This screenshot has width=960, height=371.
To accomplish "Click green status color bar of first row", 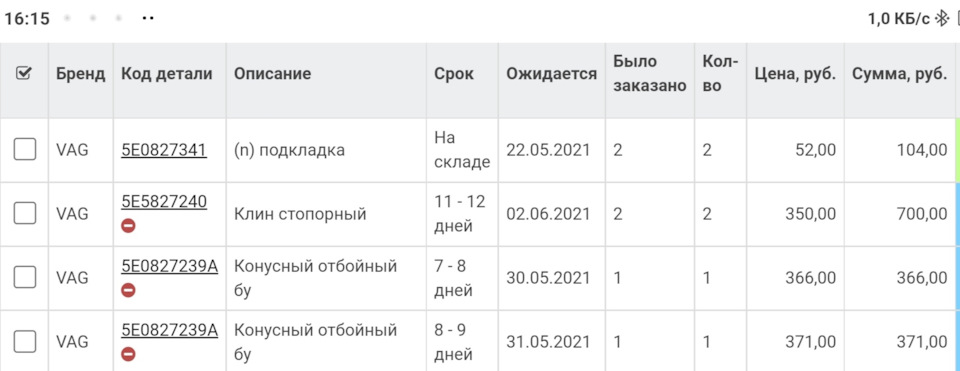I will [x=957, y=150].
